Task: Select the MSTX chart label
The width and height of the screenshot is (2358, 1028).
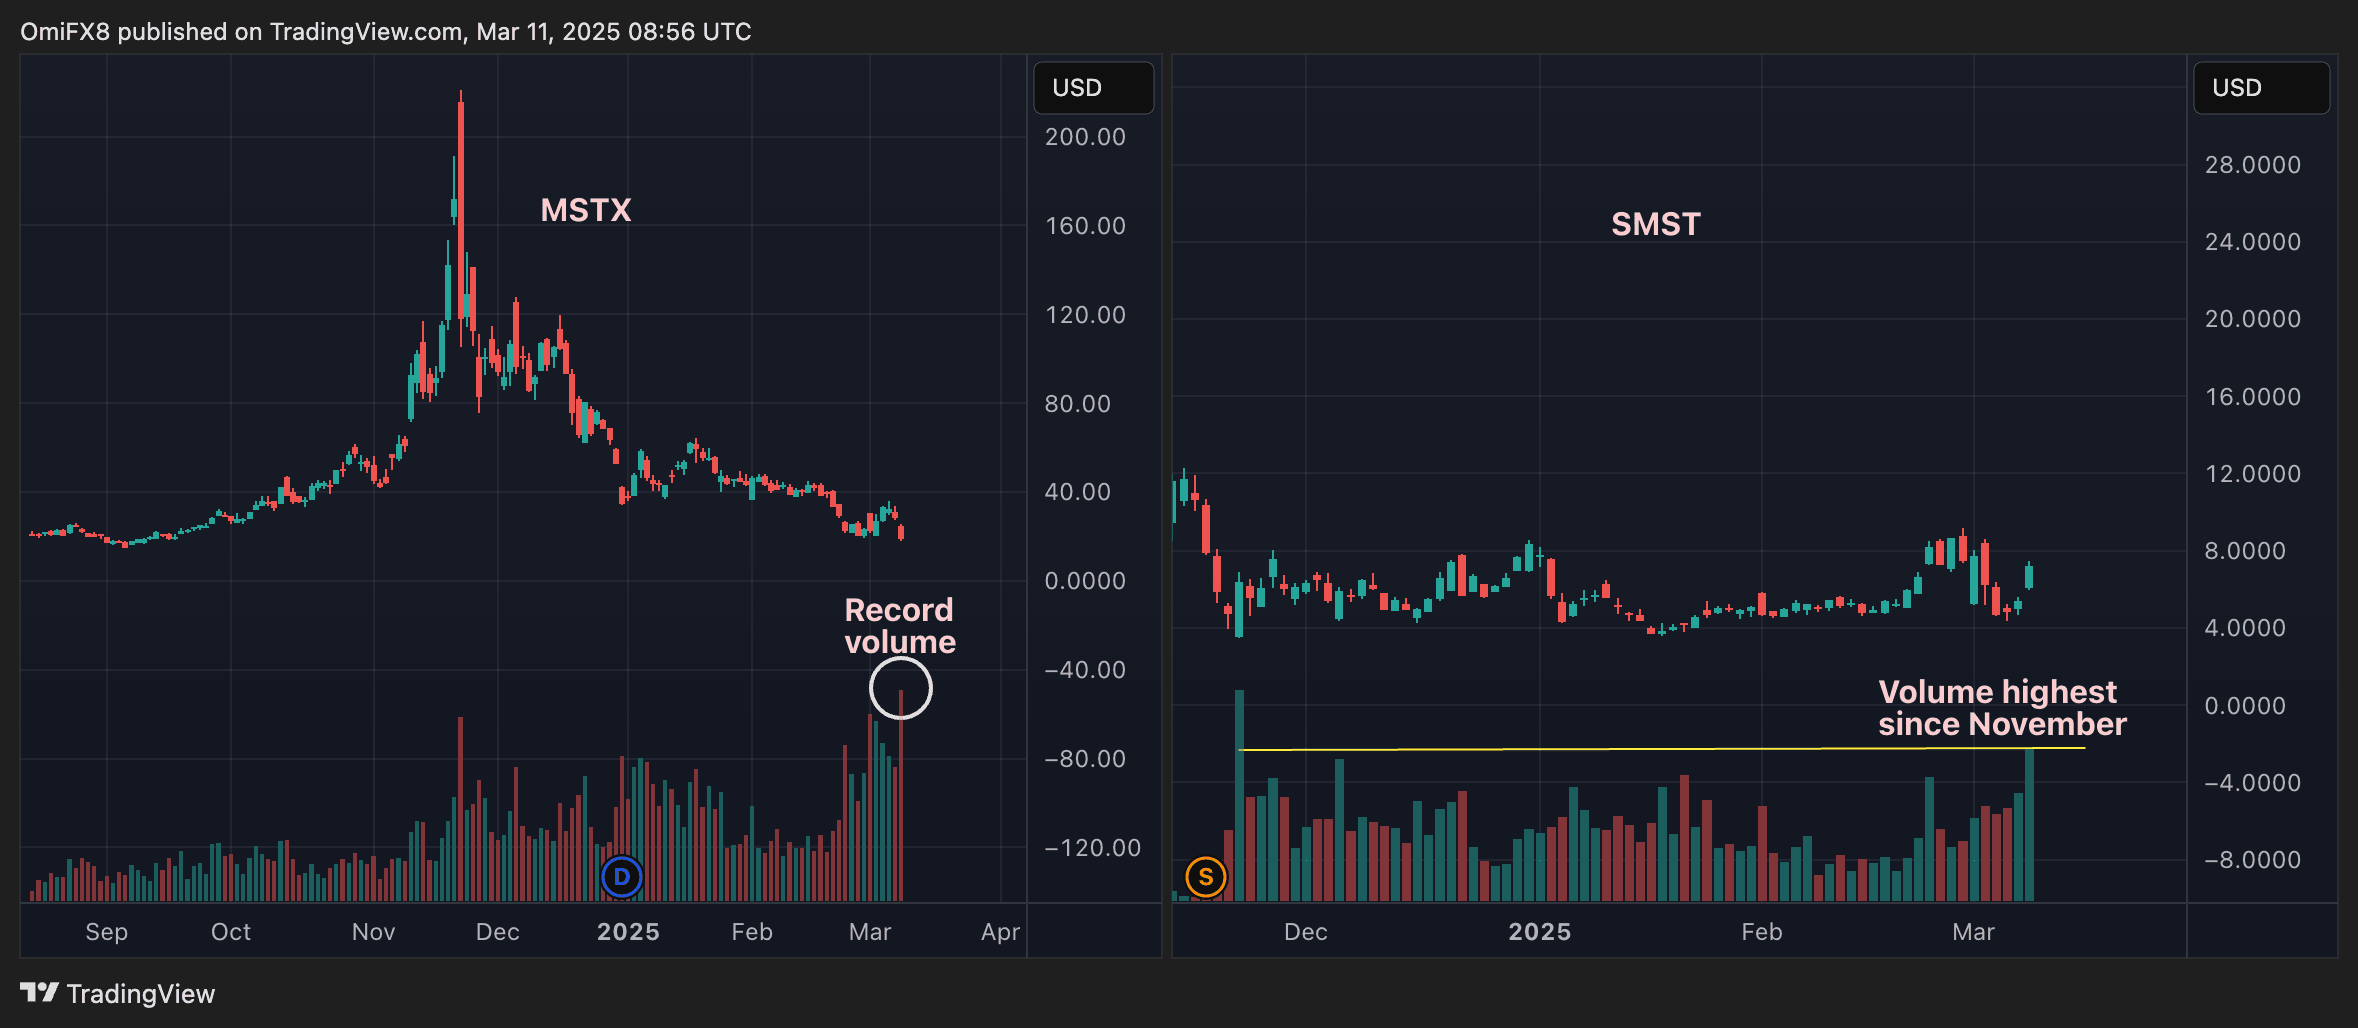Action: pos(586,210)
